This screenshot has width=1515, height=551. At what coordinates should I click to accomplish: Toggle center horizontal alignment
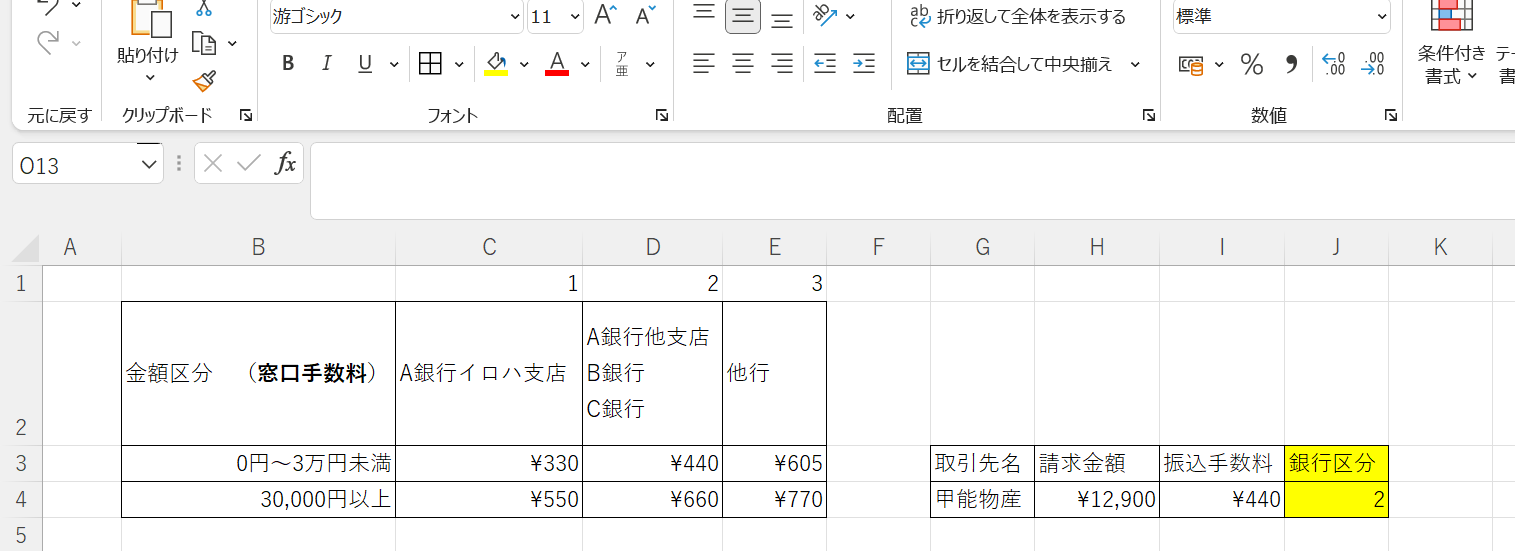(743, 64)
